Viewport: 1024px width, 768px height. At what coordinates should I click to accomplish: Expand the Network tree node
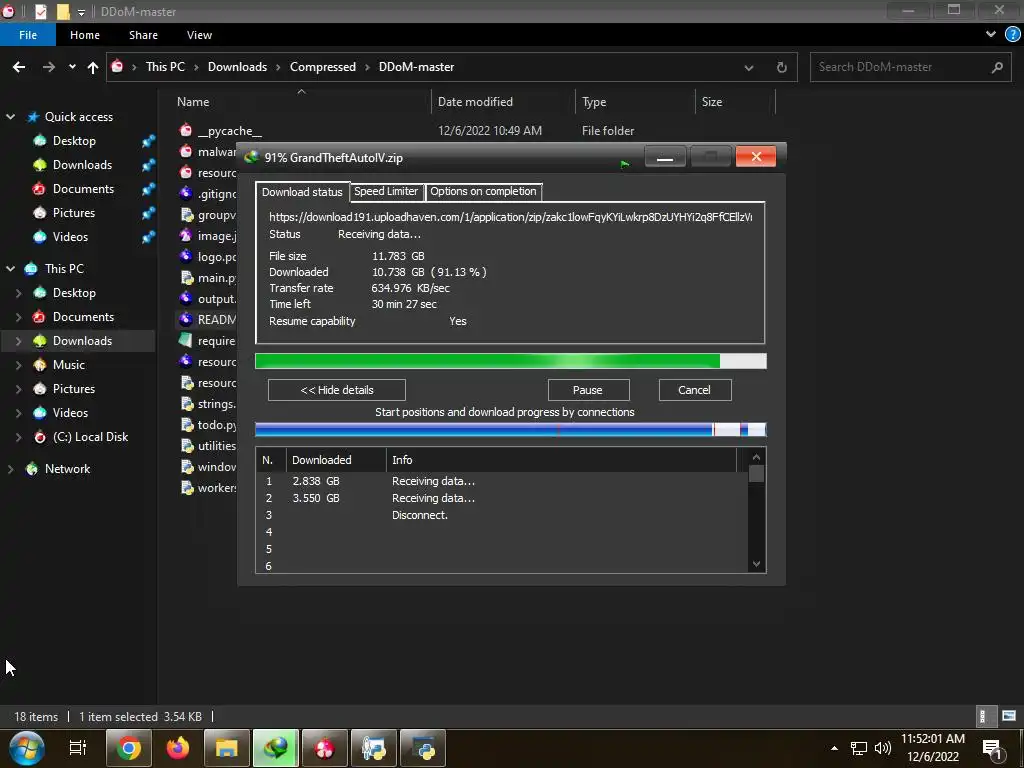pyautogui.click(x=10, y=469)
